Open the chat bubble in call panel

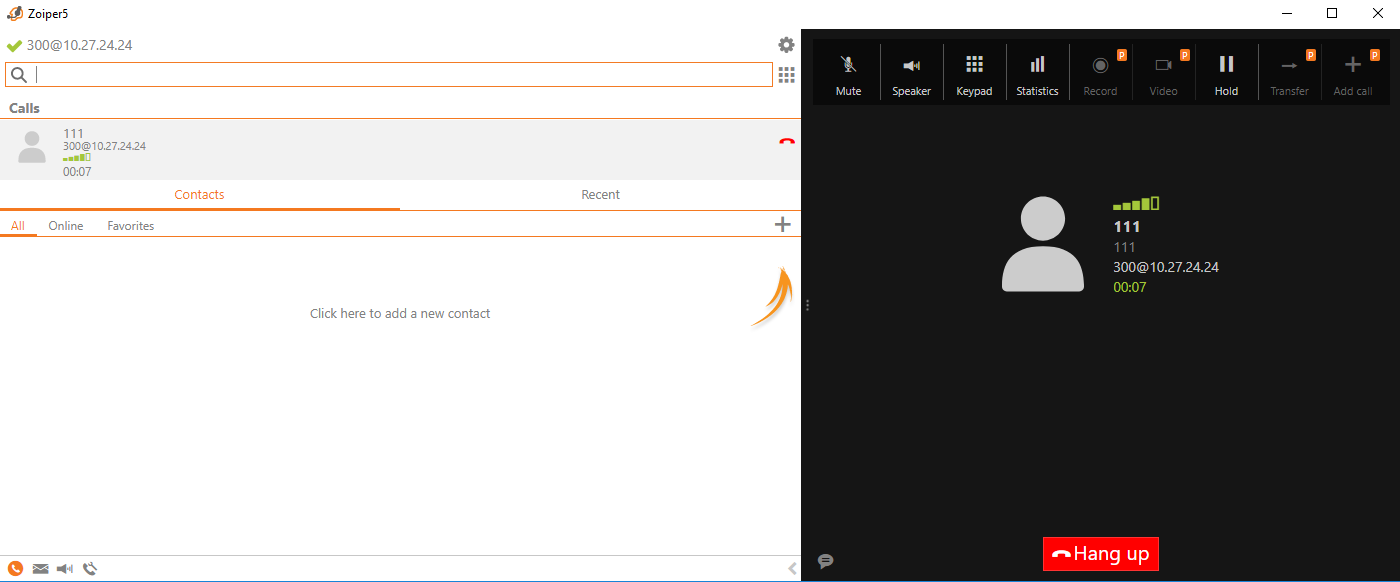pyautogui.click(x=825, y=561)
